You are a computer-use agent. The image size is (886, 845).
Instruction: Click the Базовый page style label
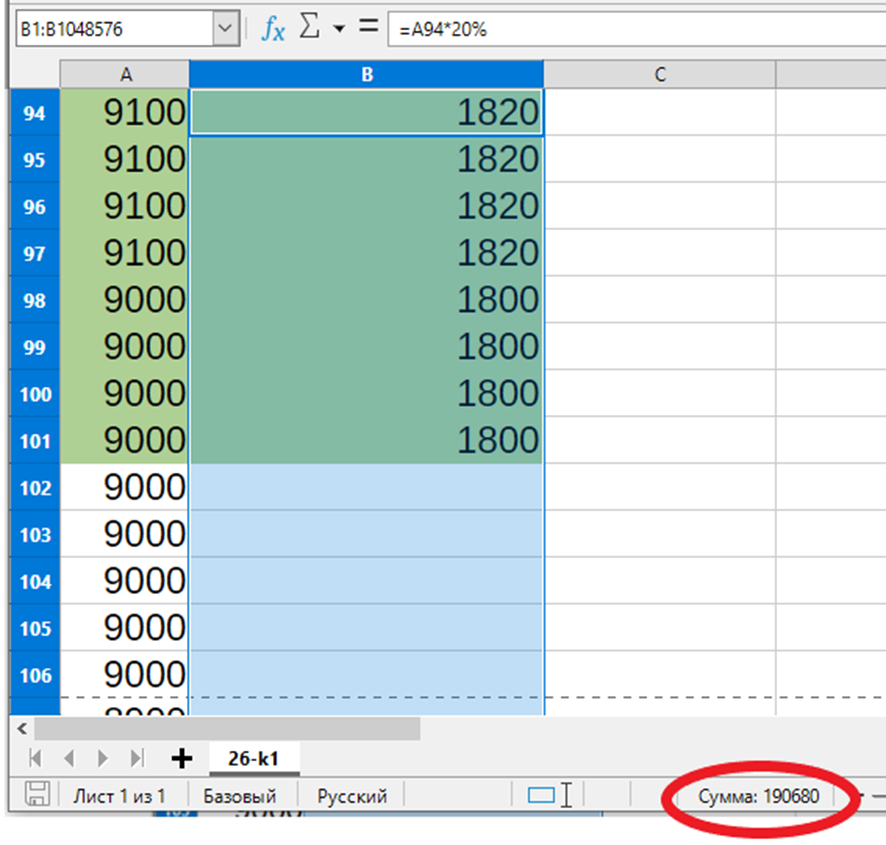(x=239, y=797)
